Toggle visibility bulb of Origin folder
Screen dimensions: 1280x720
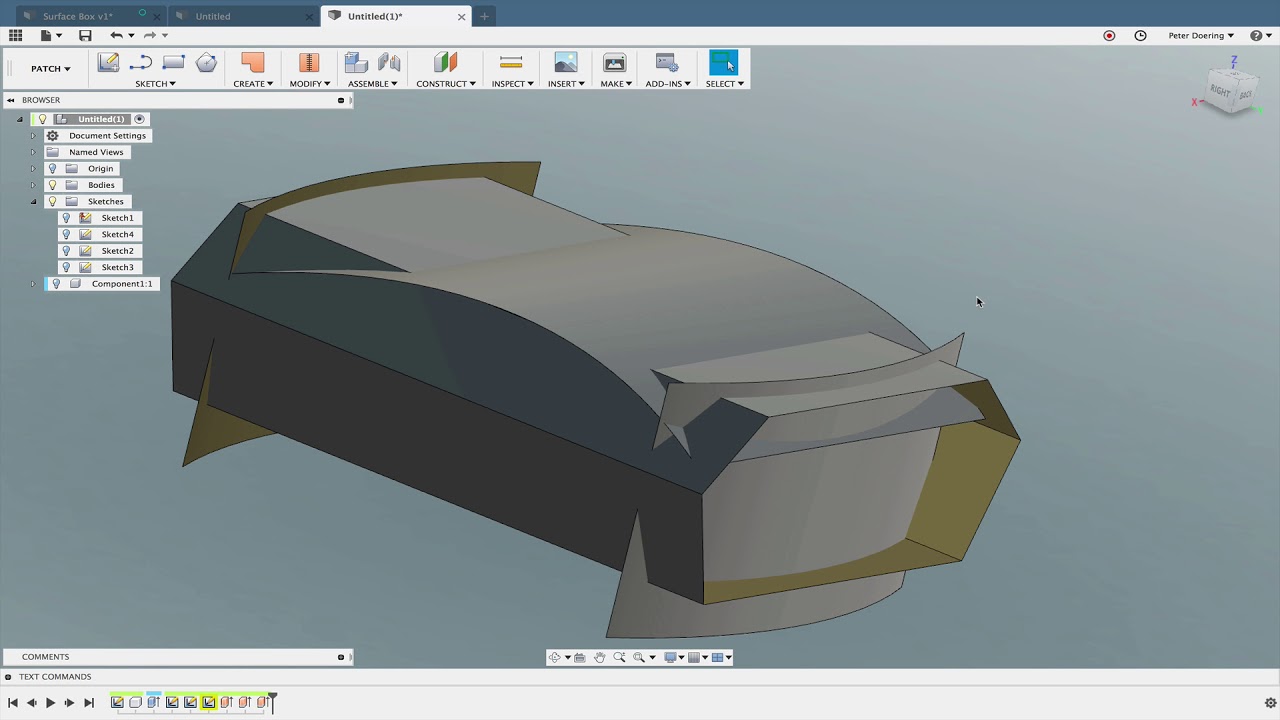(x=52, y=168)
